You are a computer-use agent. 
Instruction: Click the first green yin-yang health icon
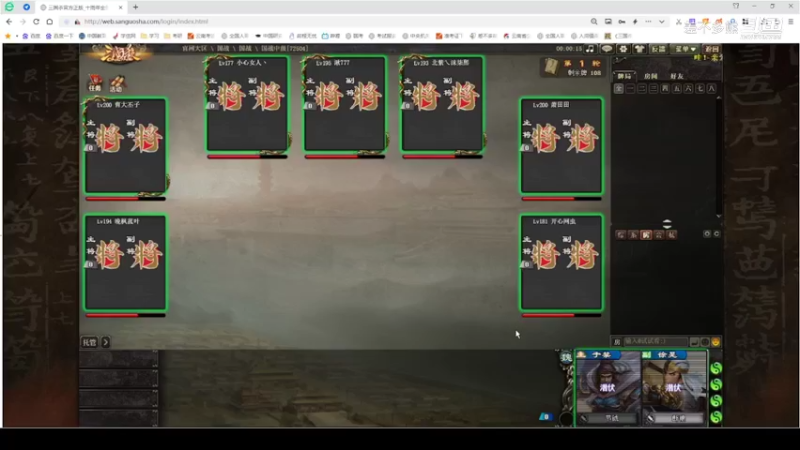(716, 368)
